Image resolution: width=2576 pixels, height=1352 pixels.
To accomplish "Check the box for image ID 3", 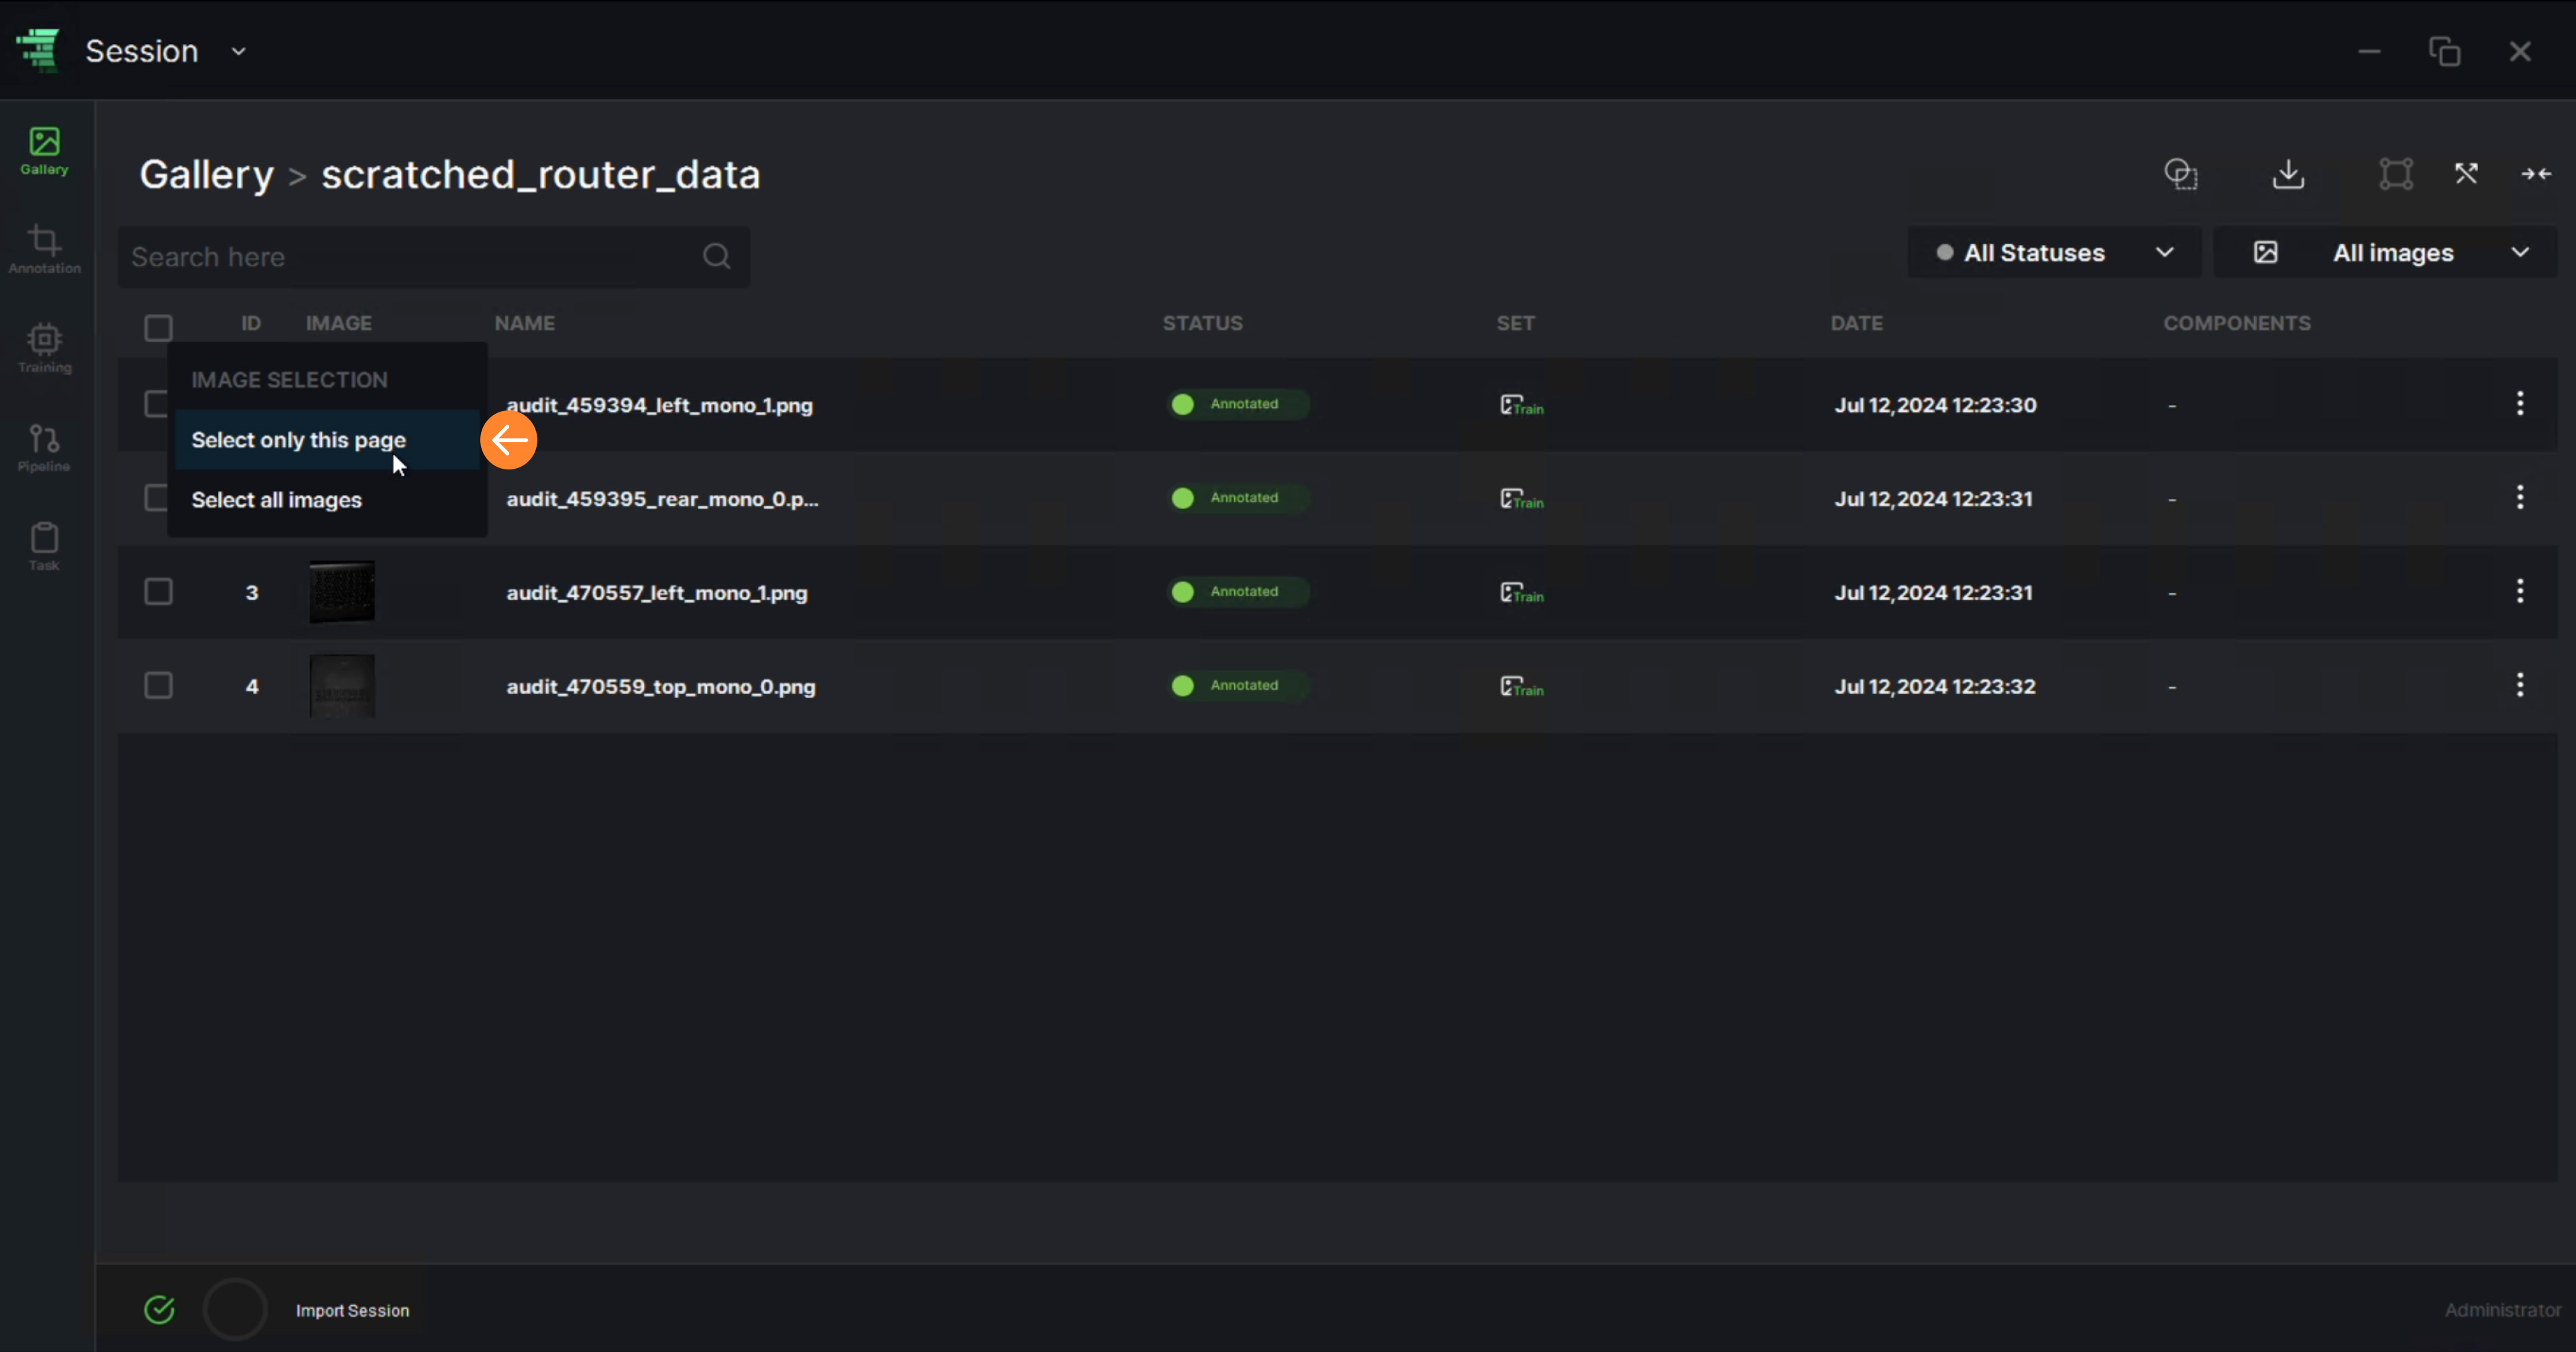I will coord(158,592).
